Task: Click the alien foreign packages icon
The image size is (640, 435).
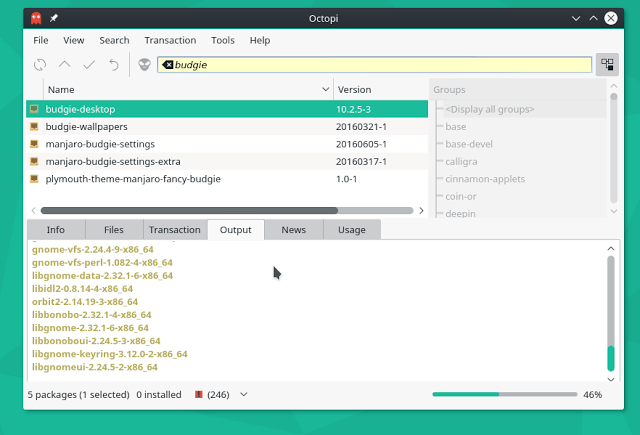Action: (x=145, y=65)
